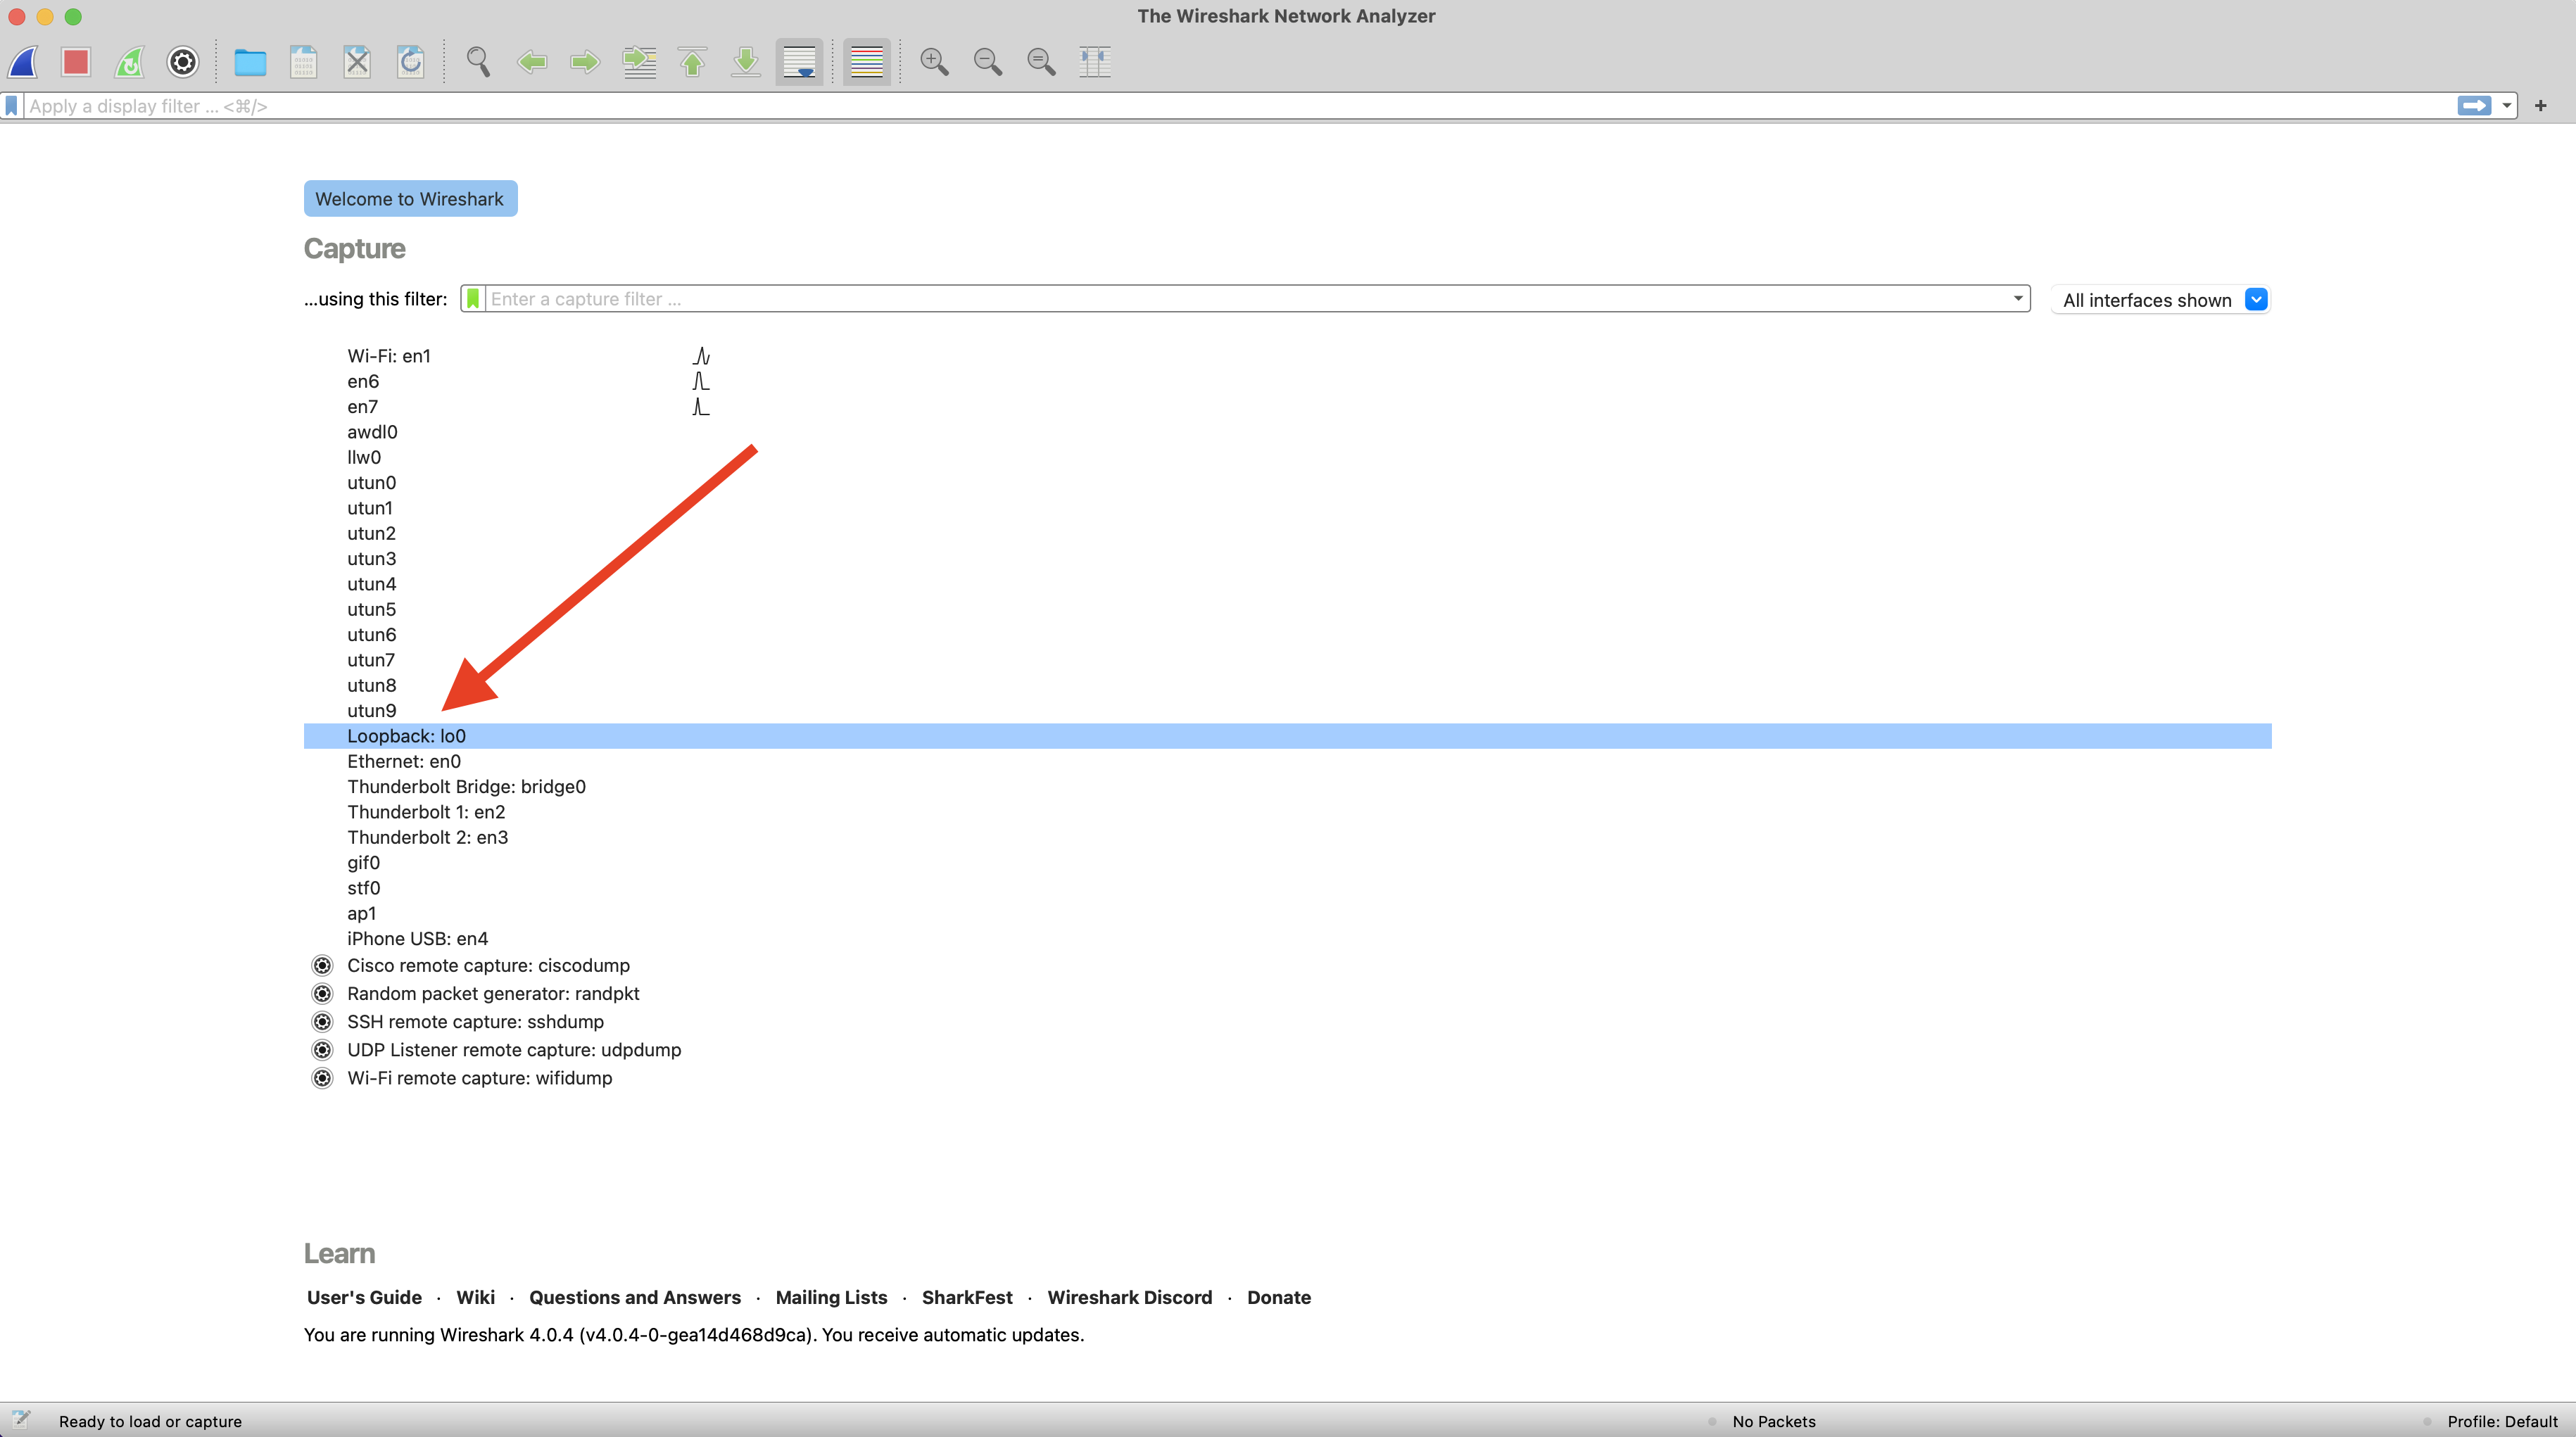Open Wireshark Discord link
Viewport: 2576px width, 1437px height.
[1130, 1297]
